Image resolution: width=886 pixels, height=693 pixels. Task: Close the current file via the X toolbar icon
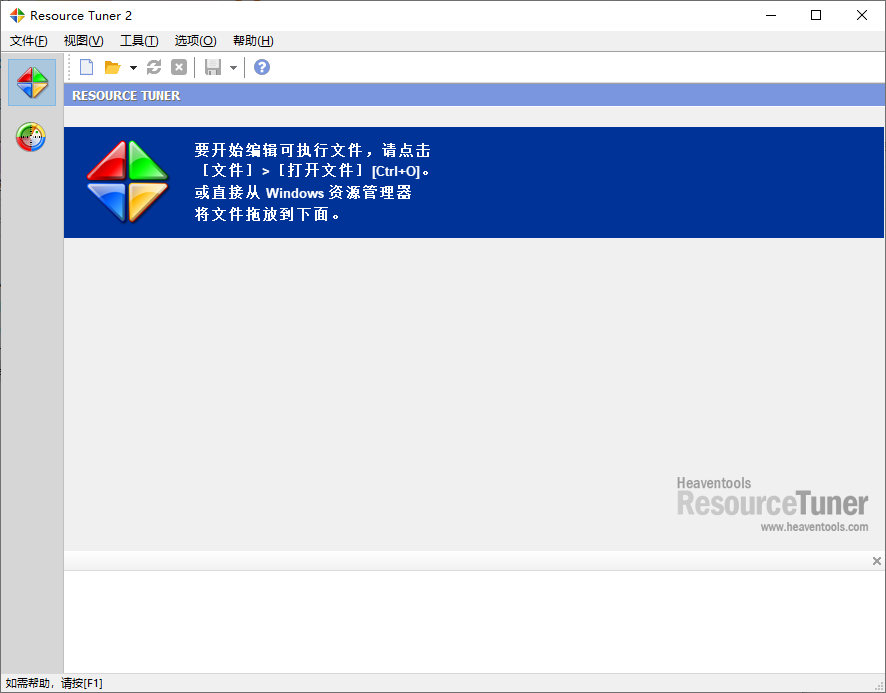179,67
